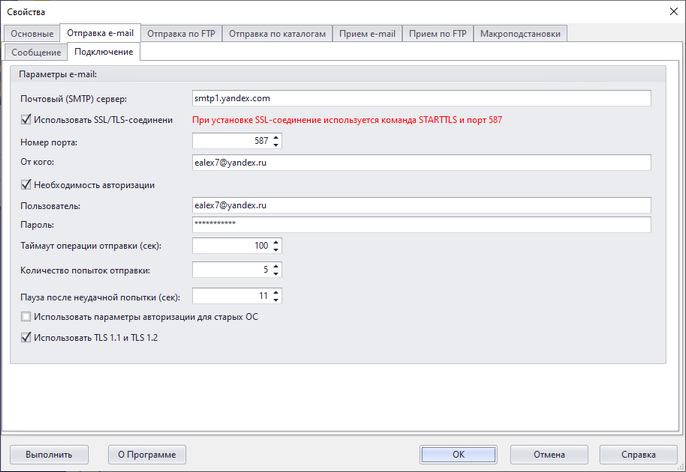Decrease port number with down arrow
686x472 pixels.
(x=276, y=145)
